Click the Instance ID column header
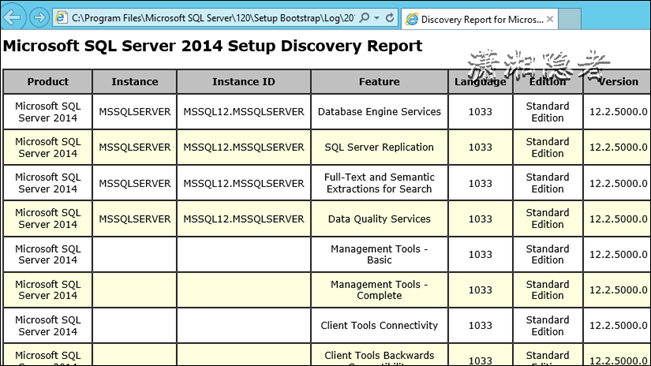Screen dimensions: 651x366 click(x=244, y=81)
